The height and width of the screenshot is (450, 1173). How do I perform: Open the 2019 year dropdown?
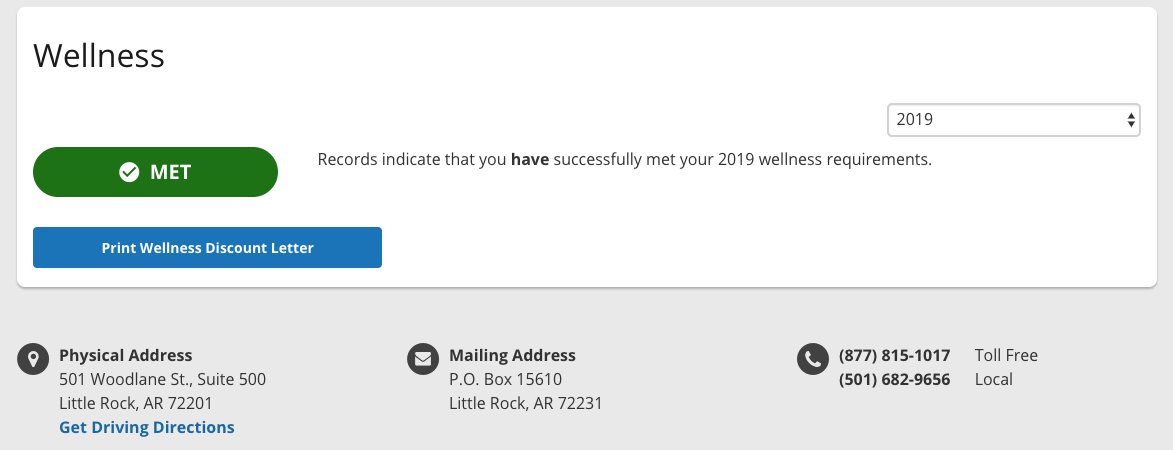1013,120
